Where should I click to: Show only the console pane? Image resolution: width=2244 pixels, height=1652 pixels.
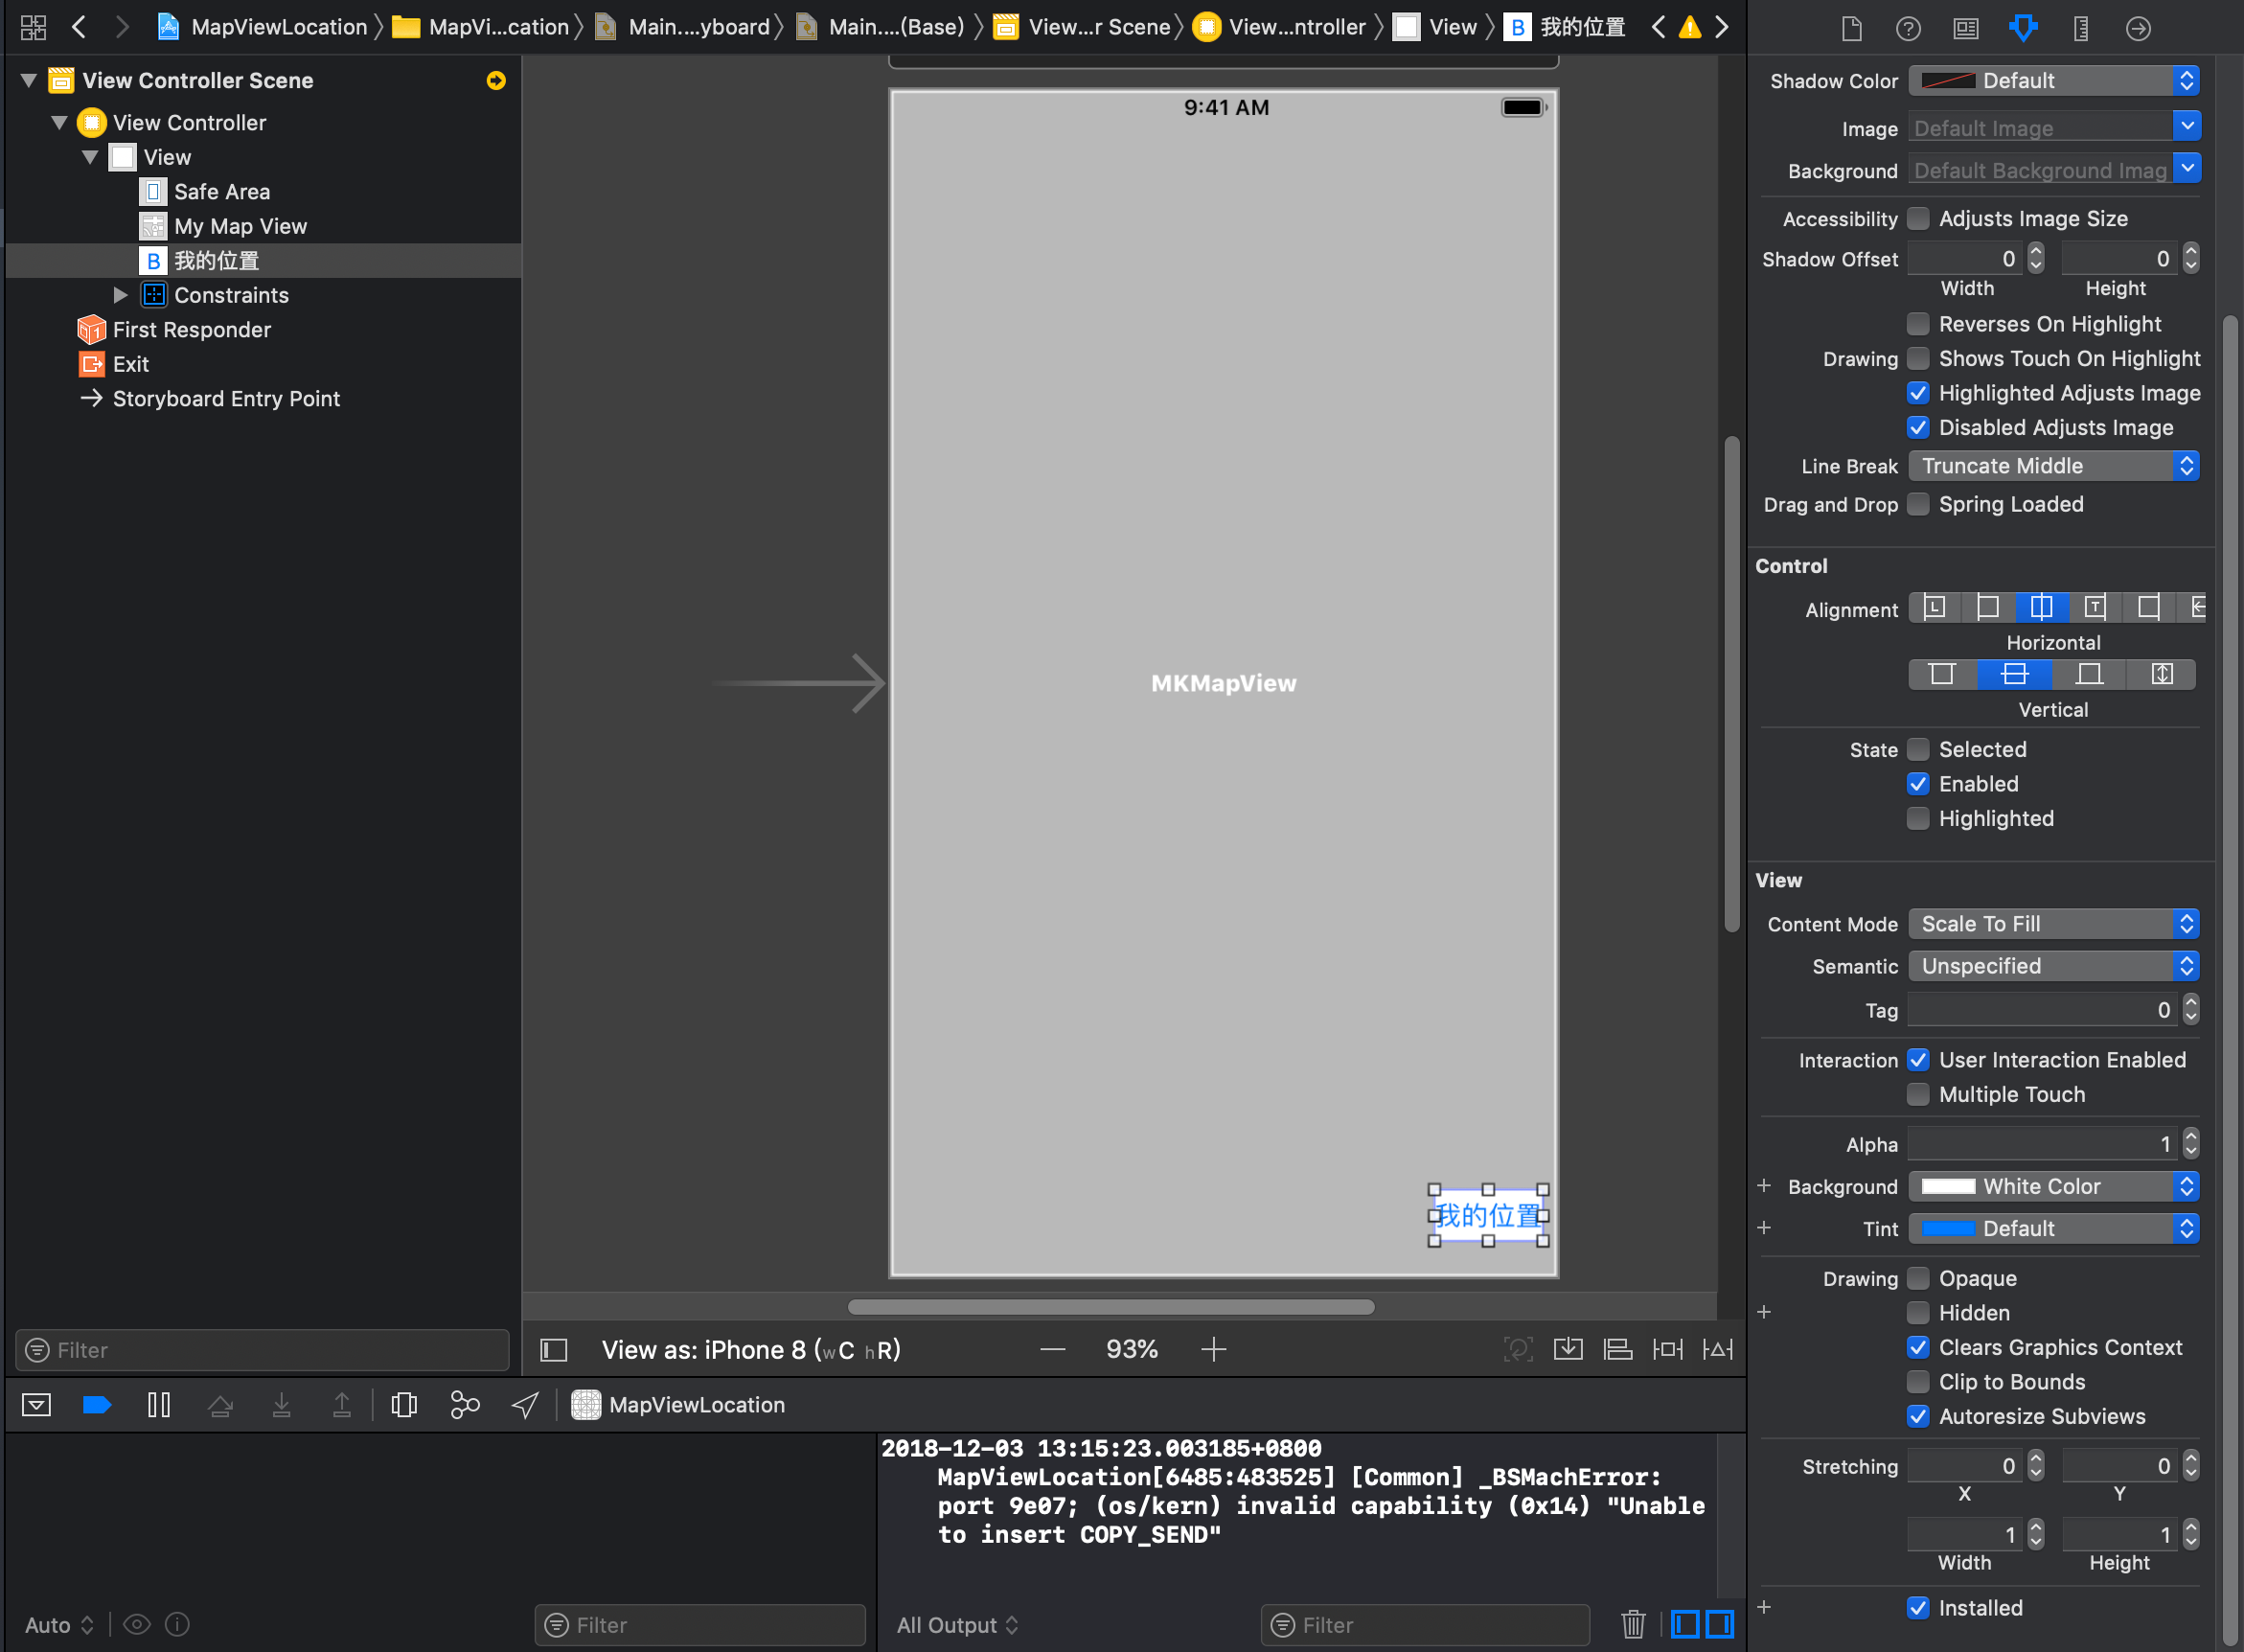point(1720,1624)
